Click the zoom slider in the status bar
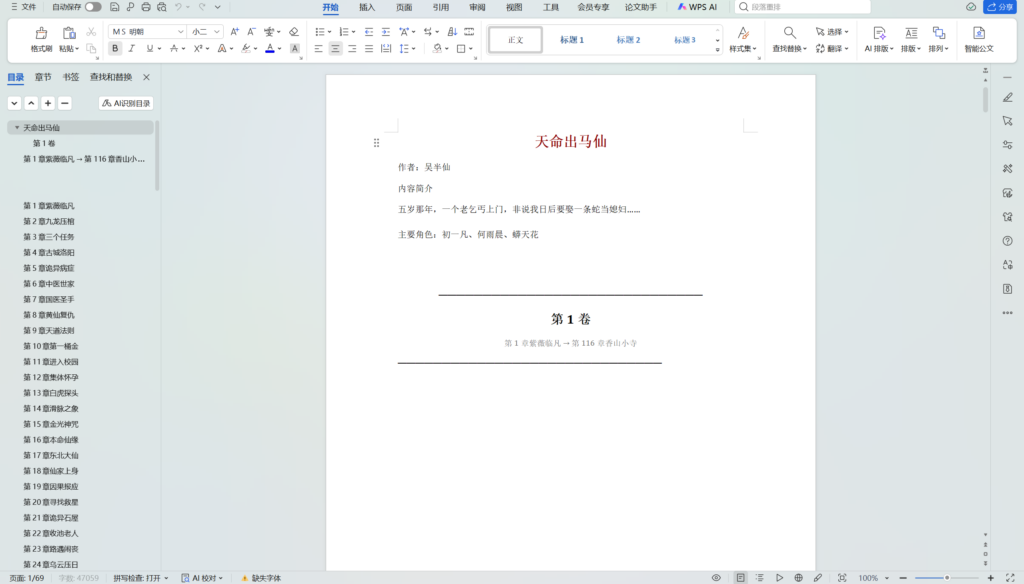Image resolution: width=1024 pixels, height=584 pixels. [946, 578]
